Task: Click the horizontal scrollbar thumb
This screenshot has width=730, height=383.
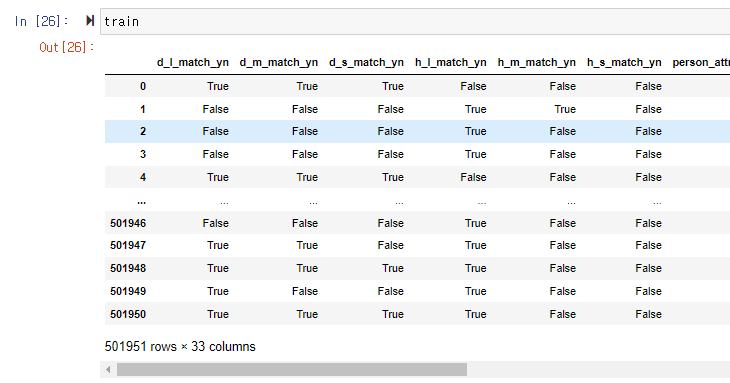Action: 292,370
